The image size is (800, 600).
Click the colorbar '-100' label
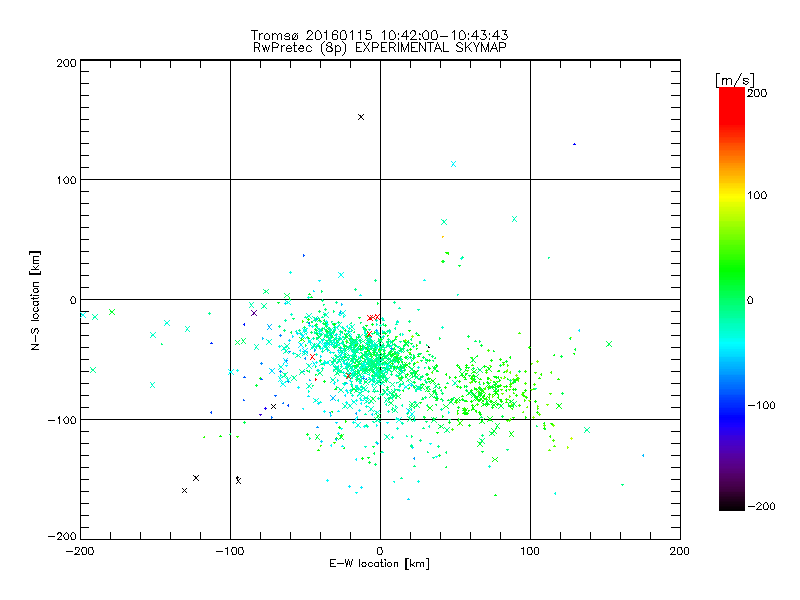[761, 405]
